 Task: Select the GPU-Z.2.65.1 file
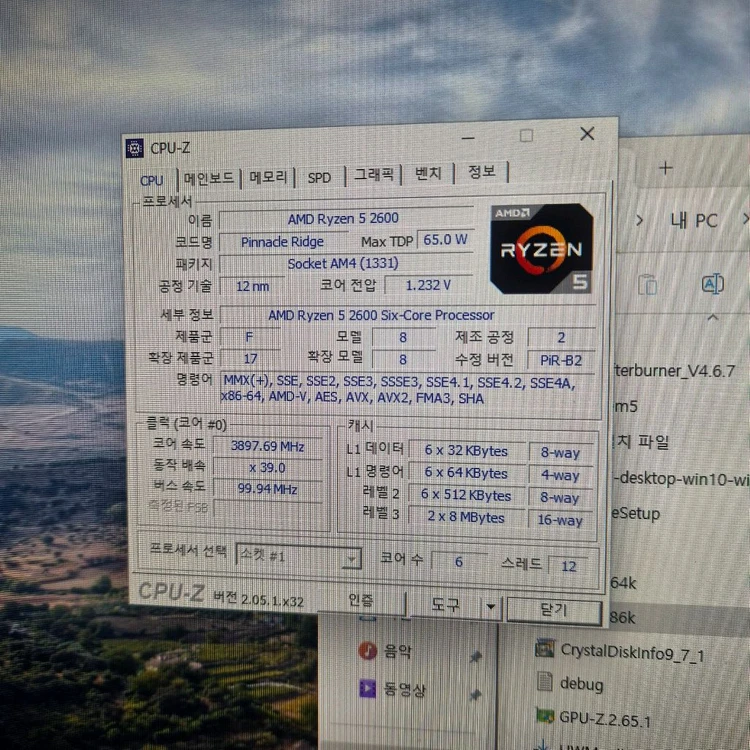tap(605, 719)
